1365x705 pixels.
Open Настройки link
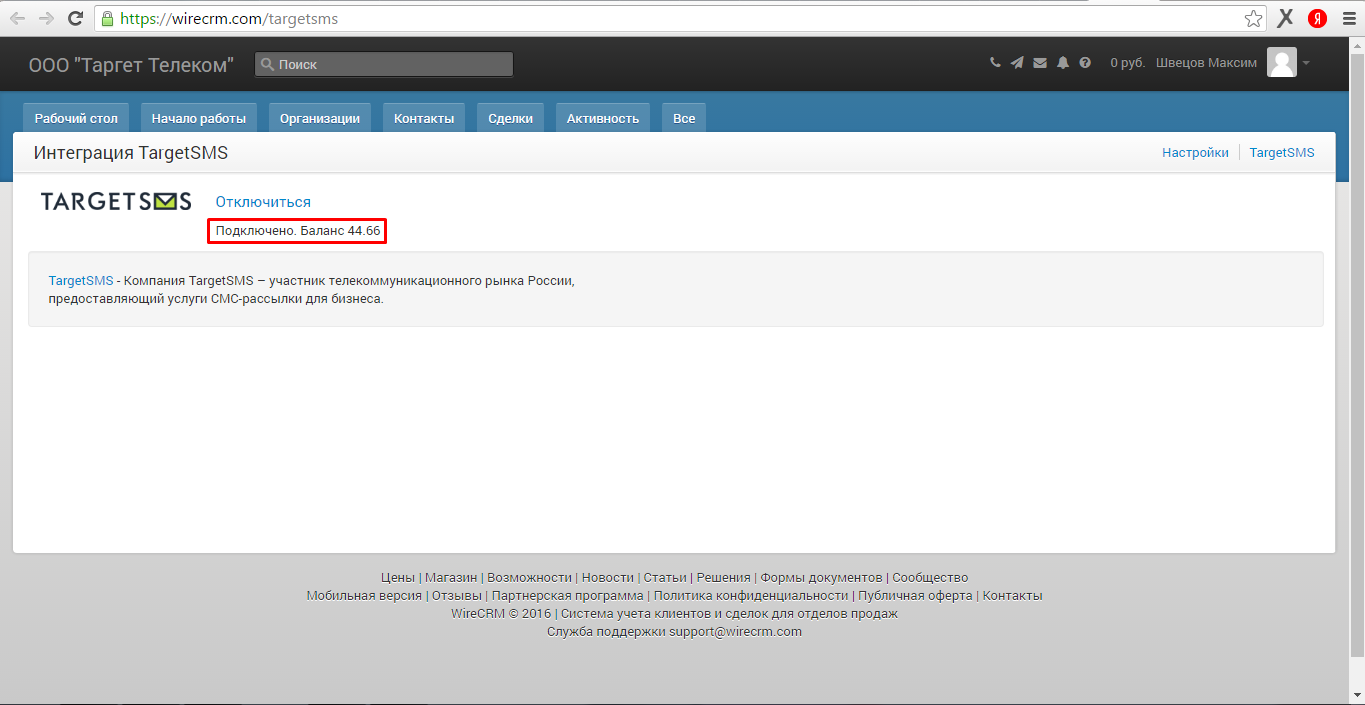click(x=1195, y=153)
